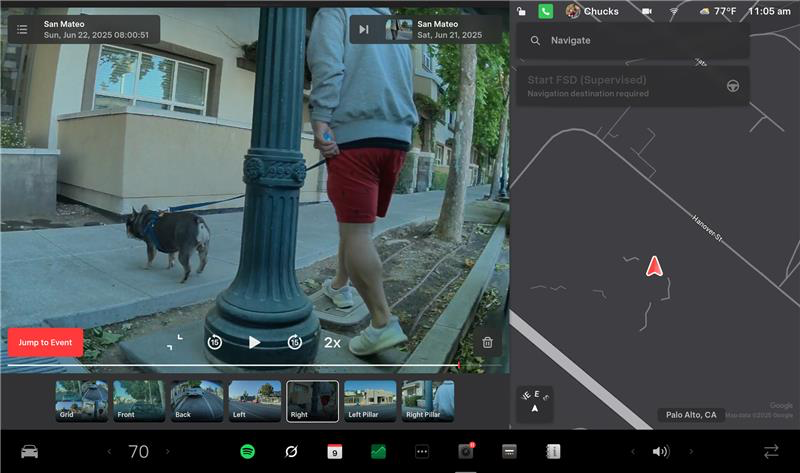Toggle fullscreen video with expand corners
Viewport: 800px width, 473px height.
[x=174, y=342]
